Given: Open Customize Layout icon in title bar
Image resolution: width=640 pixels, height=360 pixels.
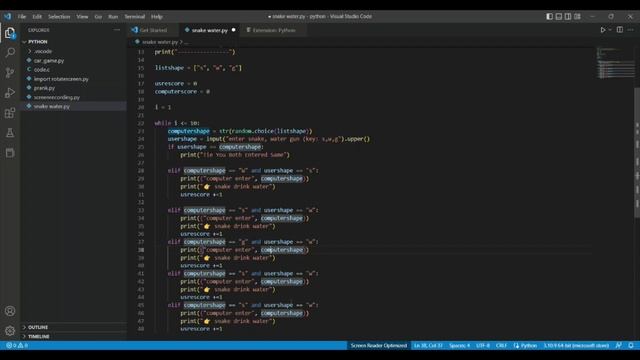Looking at the screenshot, I should tap(577, 16).
